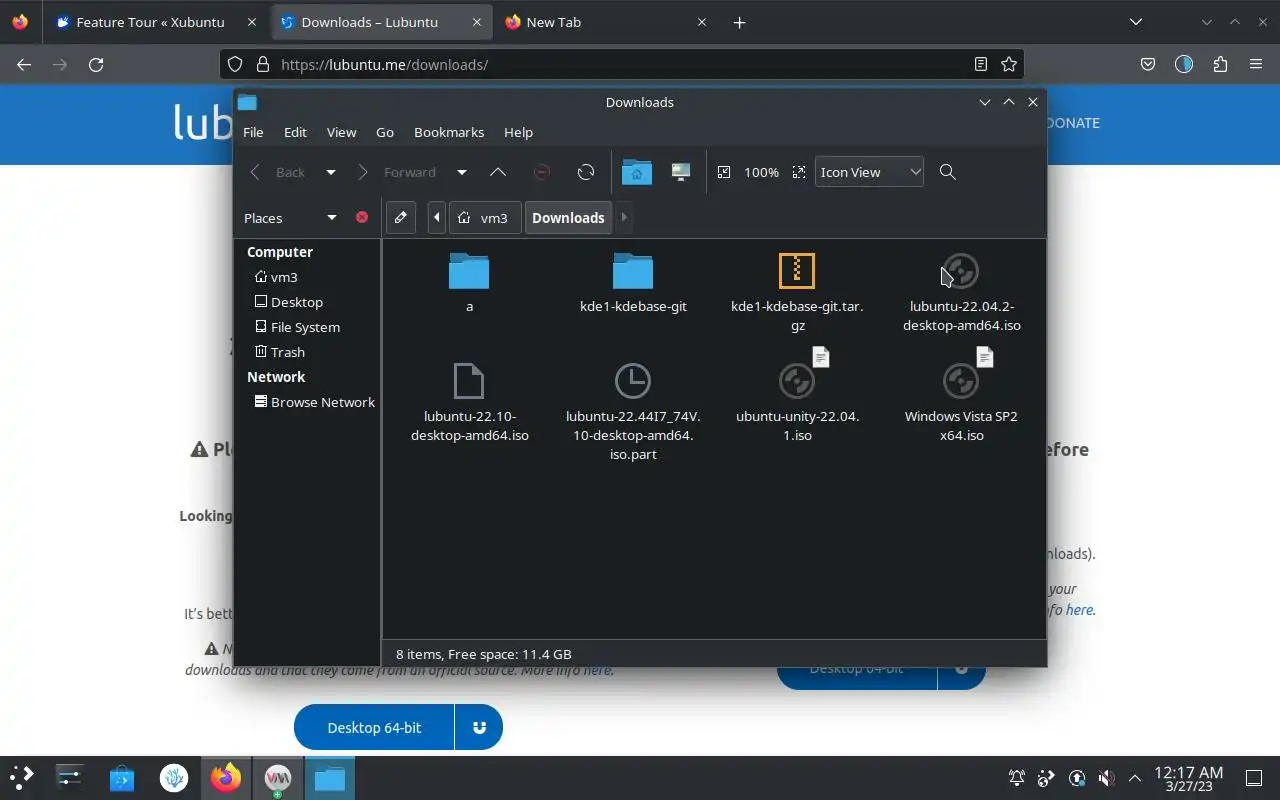The width and height of the screenshot is (1280, 800).
Task: Open the View menu
Action: pos(341,132)
